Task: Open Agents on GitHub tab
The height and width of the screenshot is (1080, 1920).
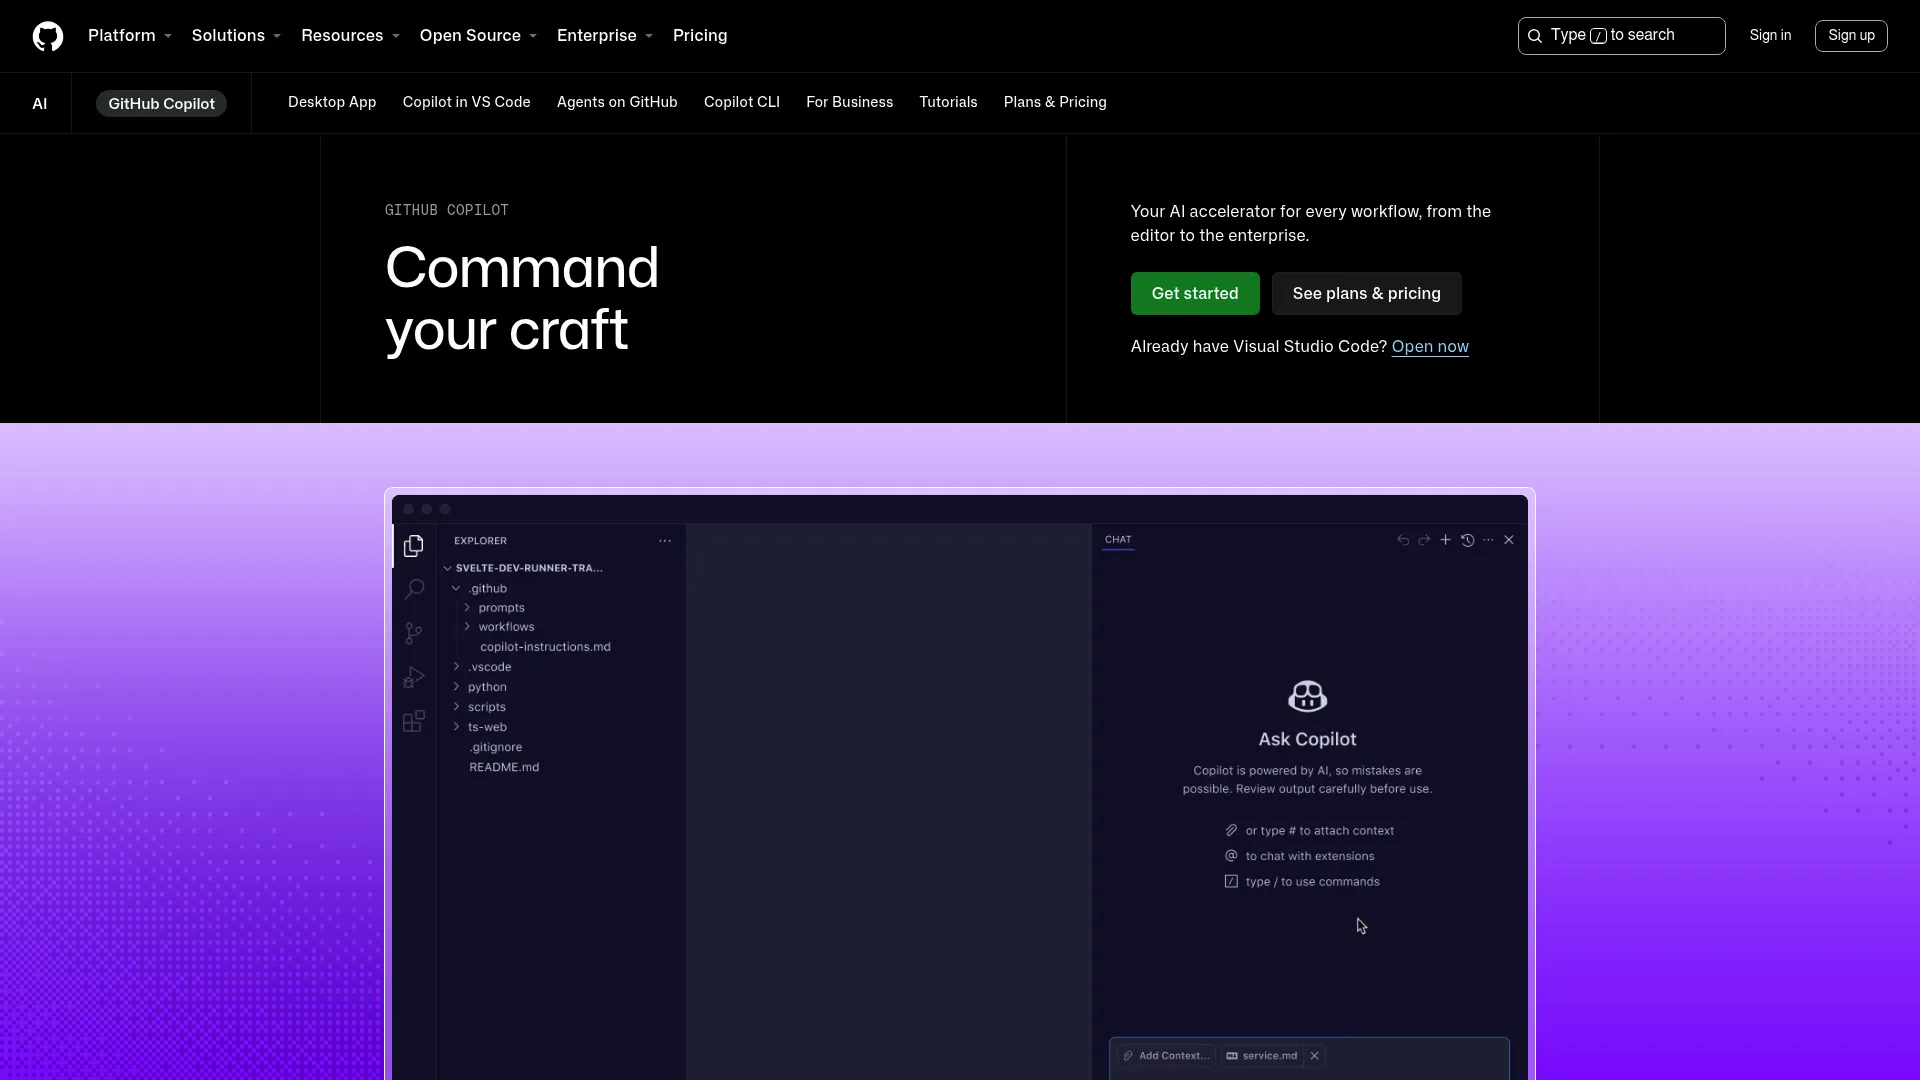Action: [x=617, y=102]
